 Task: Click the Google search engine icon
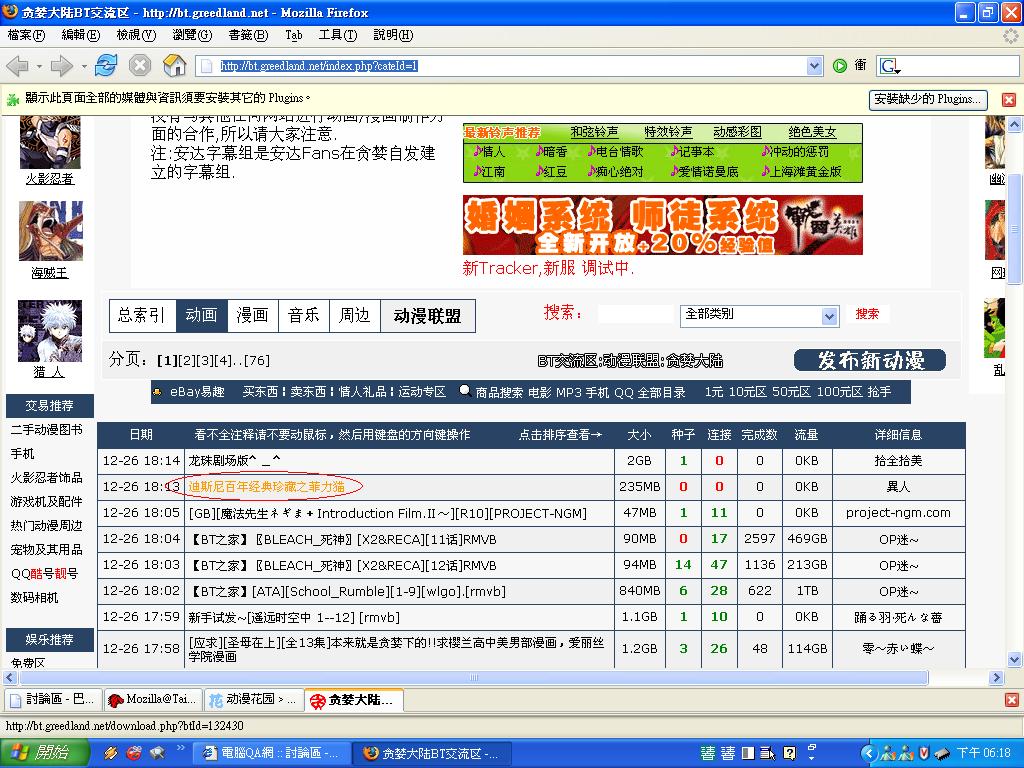tap(889, 66)
